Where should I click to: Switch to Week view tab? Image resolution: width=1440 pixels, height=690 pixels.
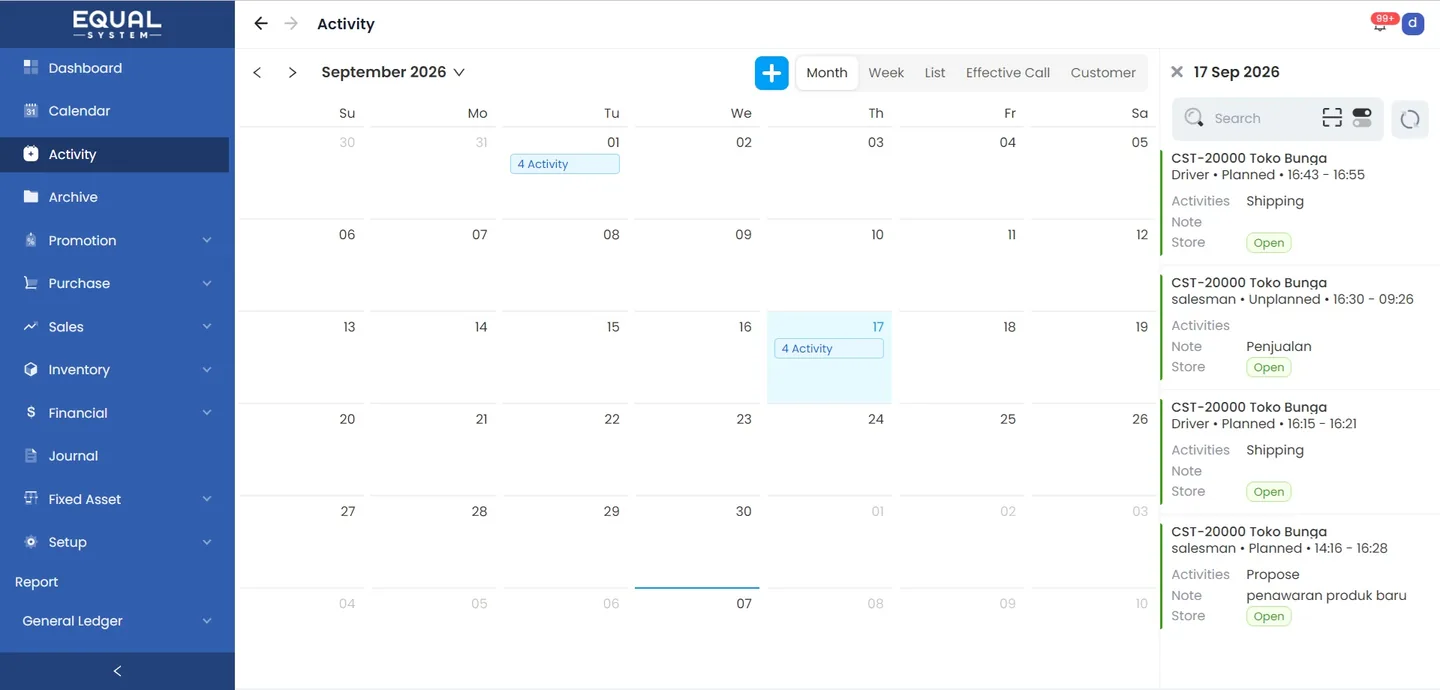pyautogui.click(x=886, y=73)
